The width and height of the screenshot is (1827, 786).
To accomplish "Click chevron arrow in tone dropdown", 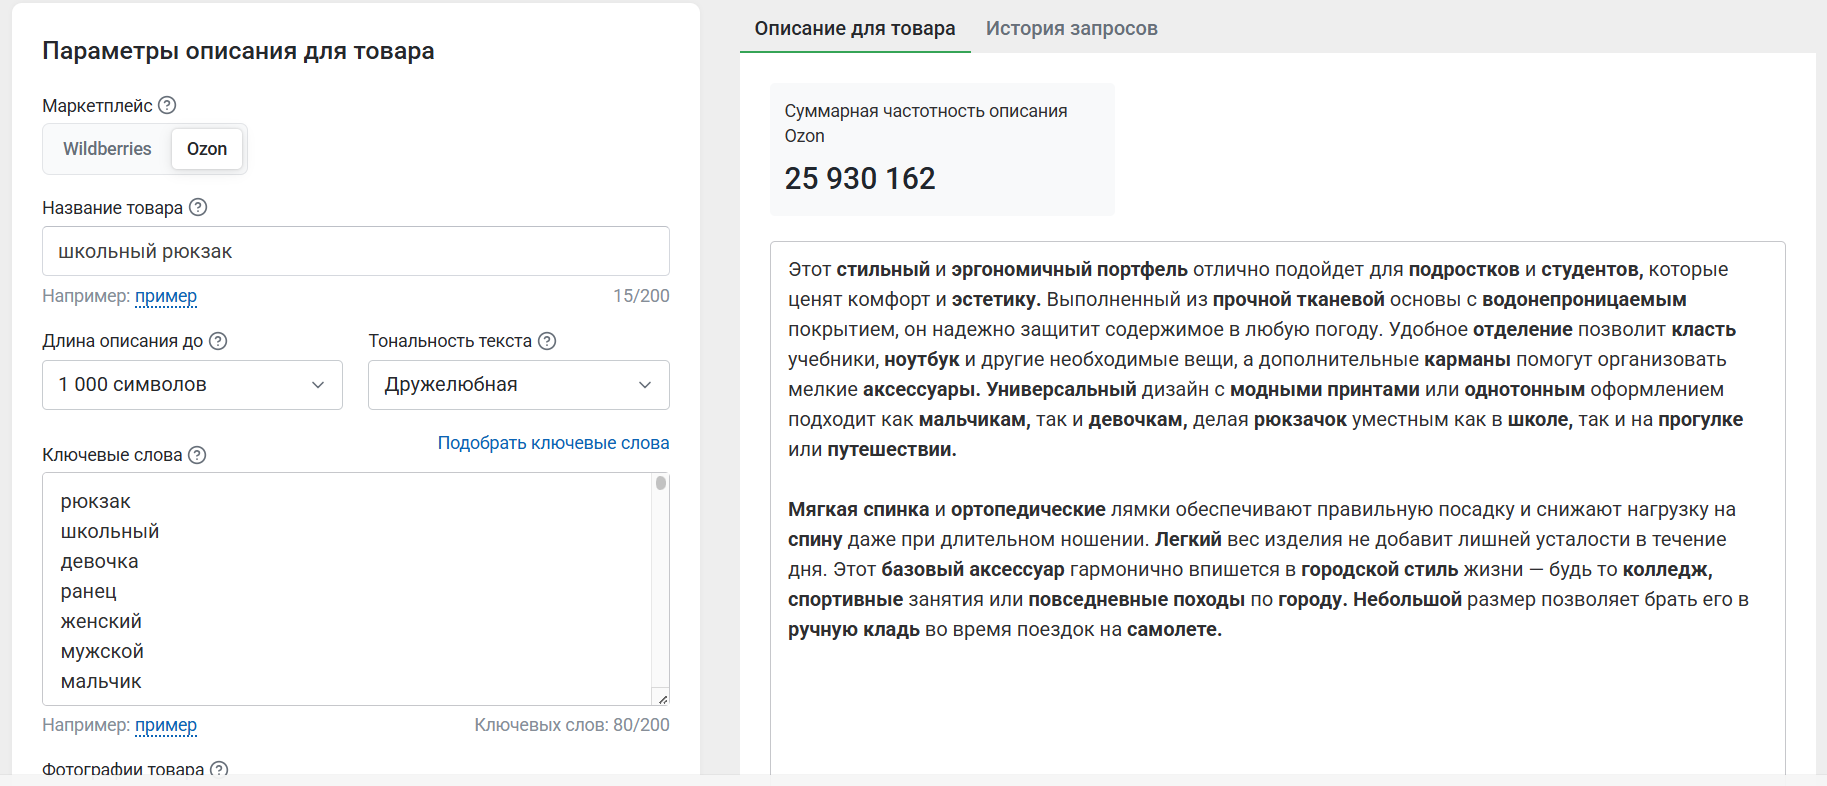I will pyautogui.click(x=645, y=385).
